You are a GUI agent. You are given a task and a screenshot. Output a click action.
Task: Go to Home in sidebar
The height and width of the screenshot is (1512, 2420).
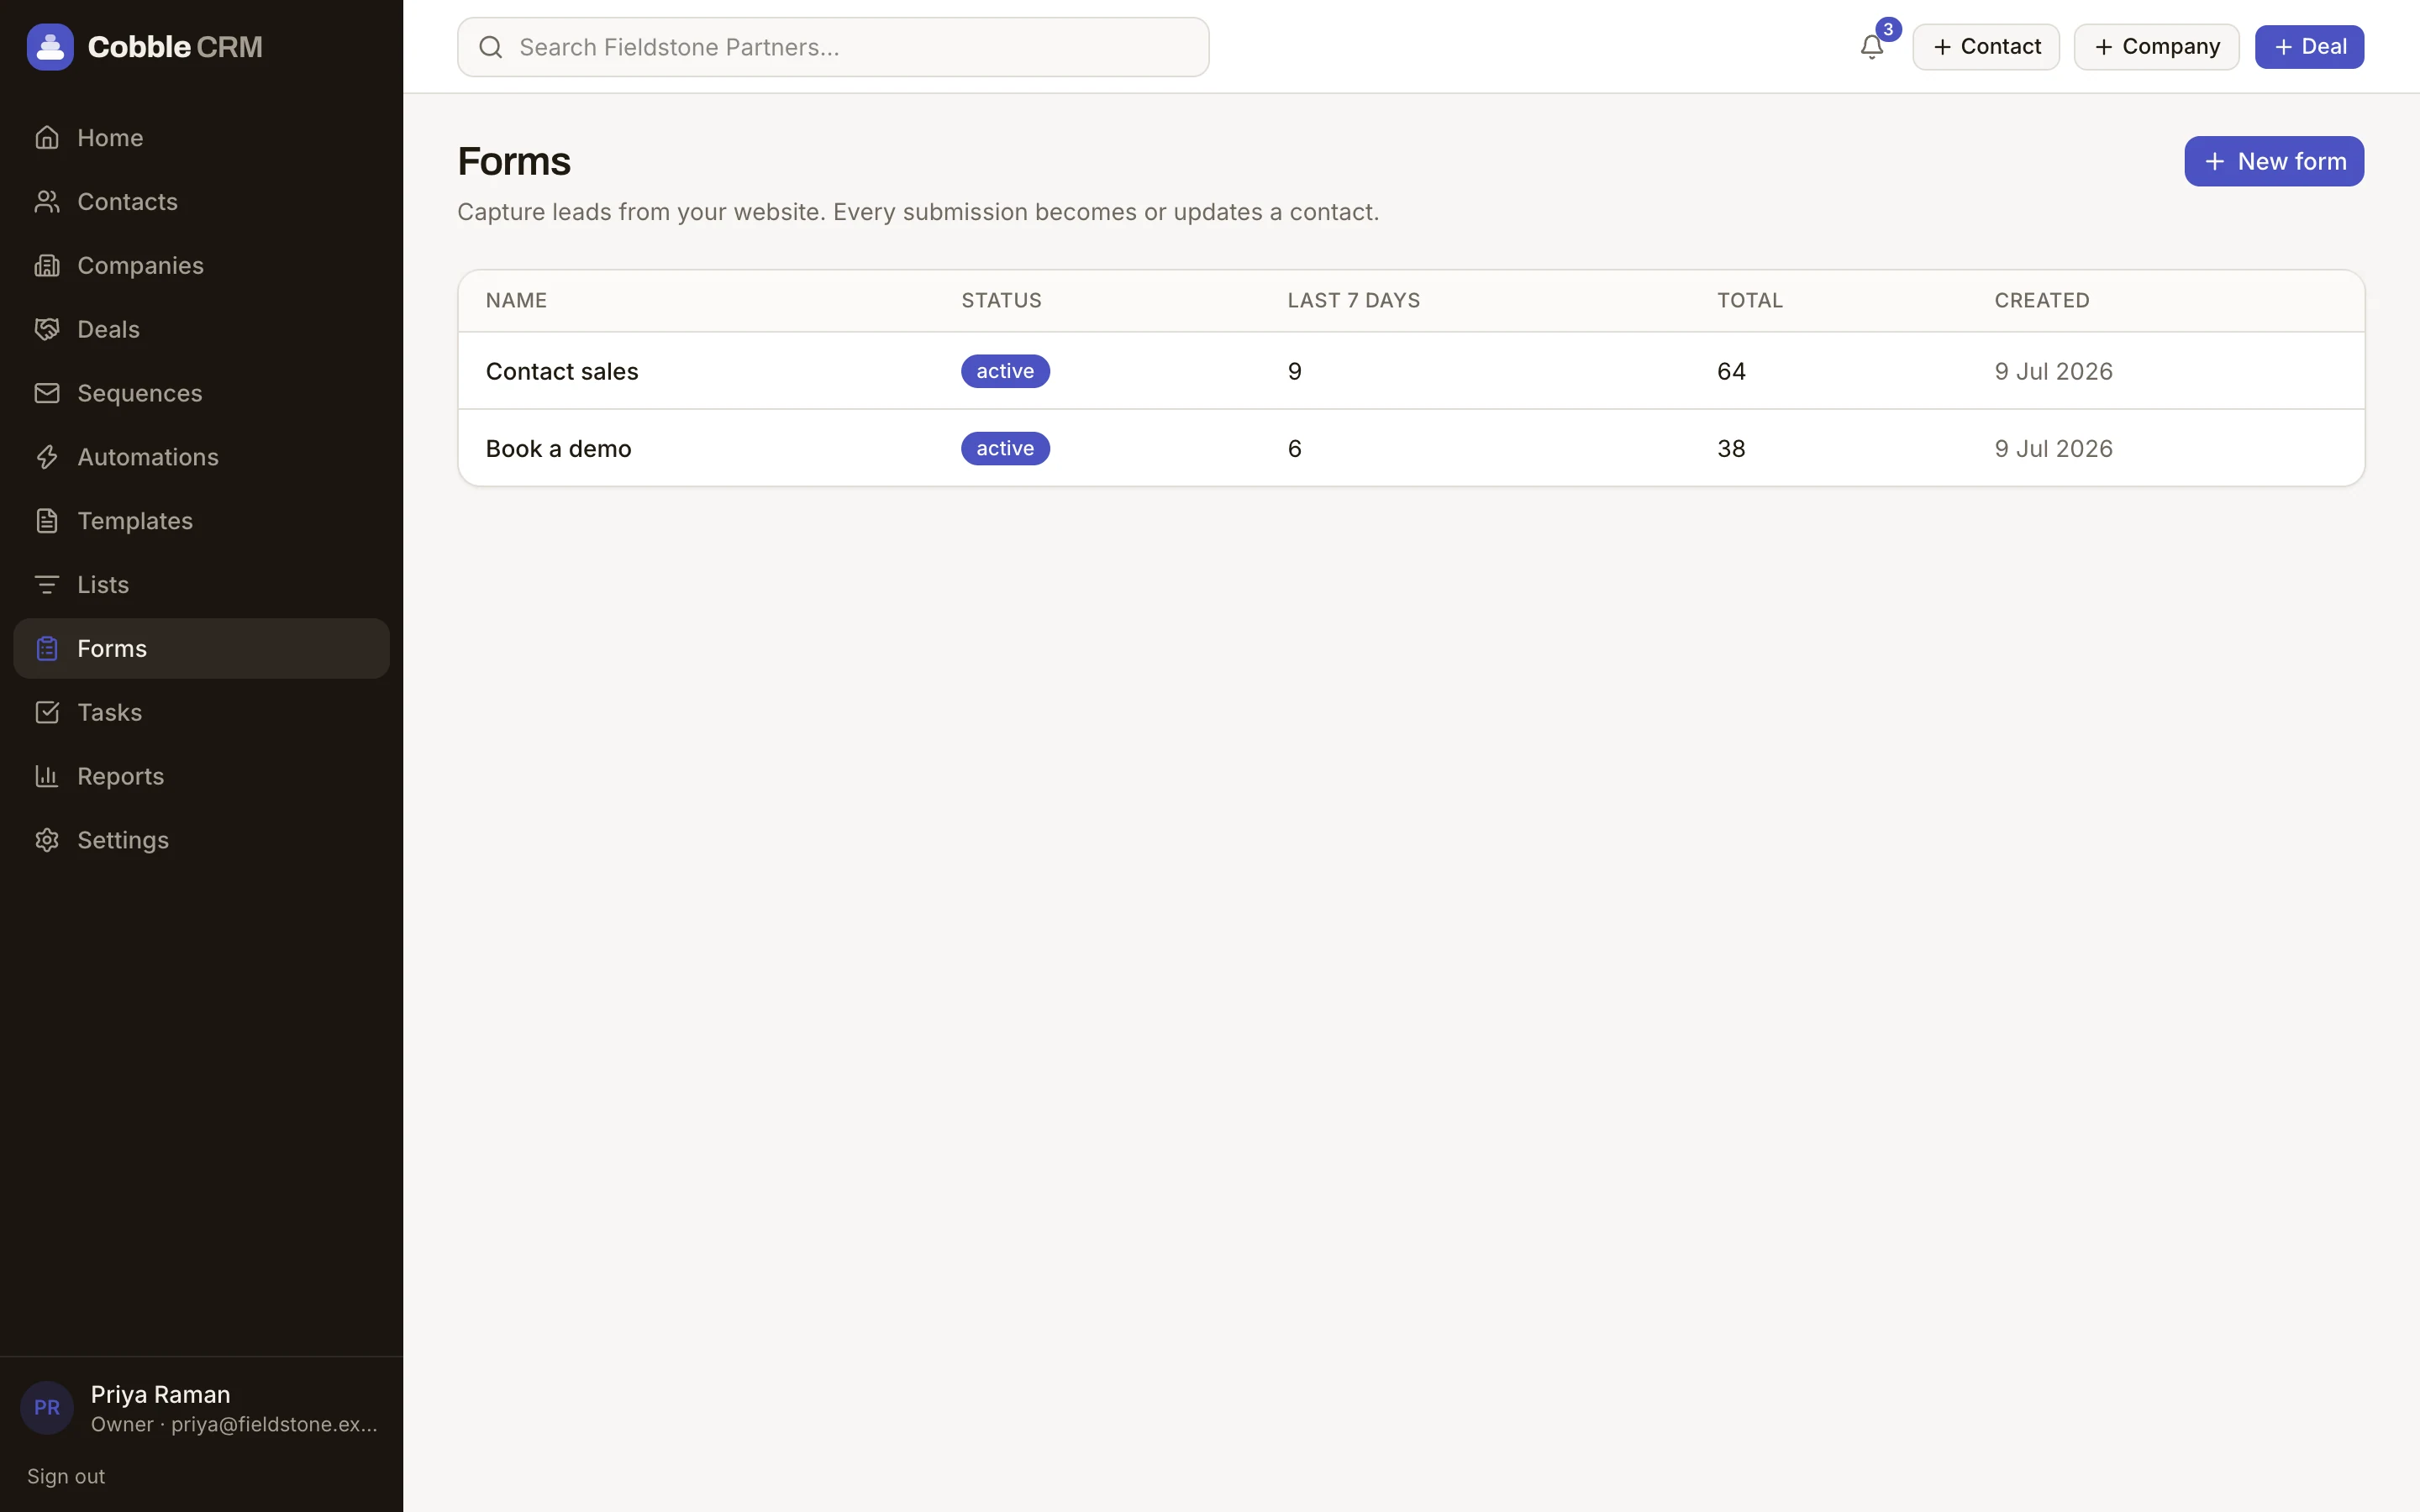(201, 138)
